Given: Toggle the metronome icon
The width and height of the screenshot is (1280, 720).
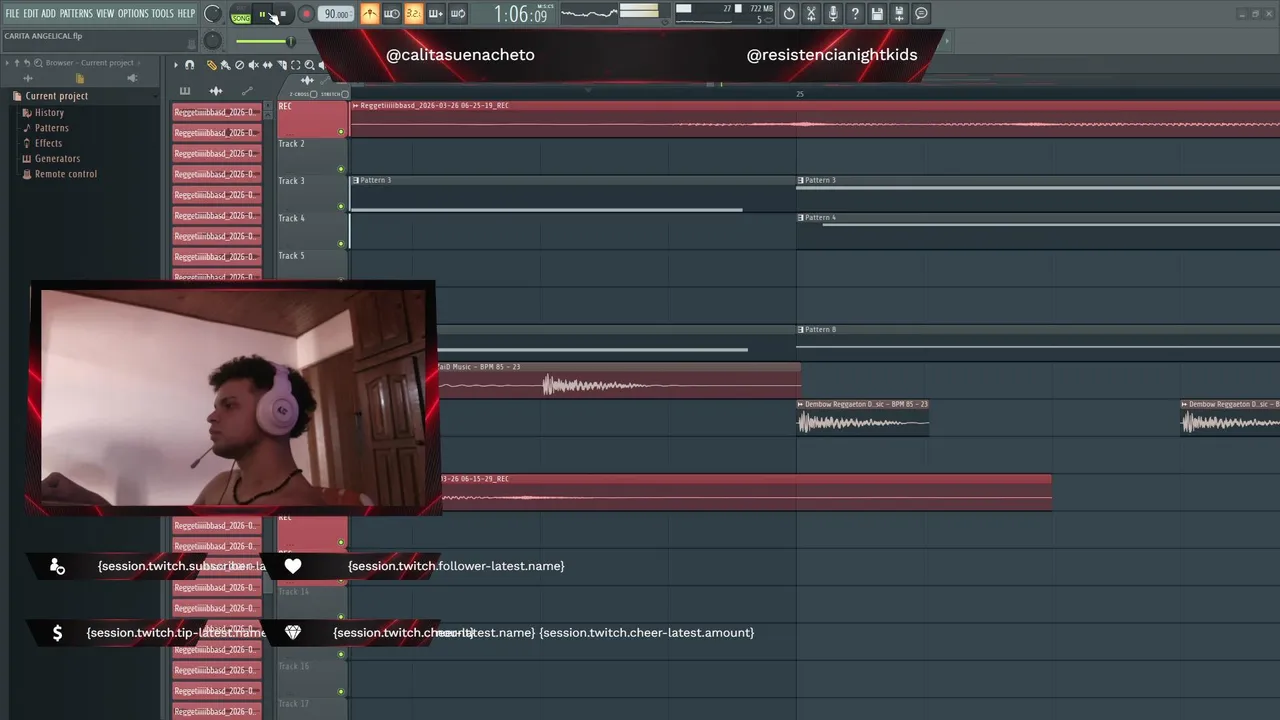Looking at the screenshot, I should point(370,14).
